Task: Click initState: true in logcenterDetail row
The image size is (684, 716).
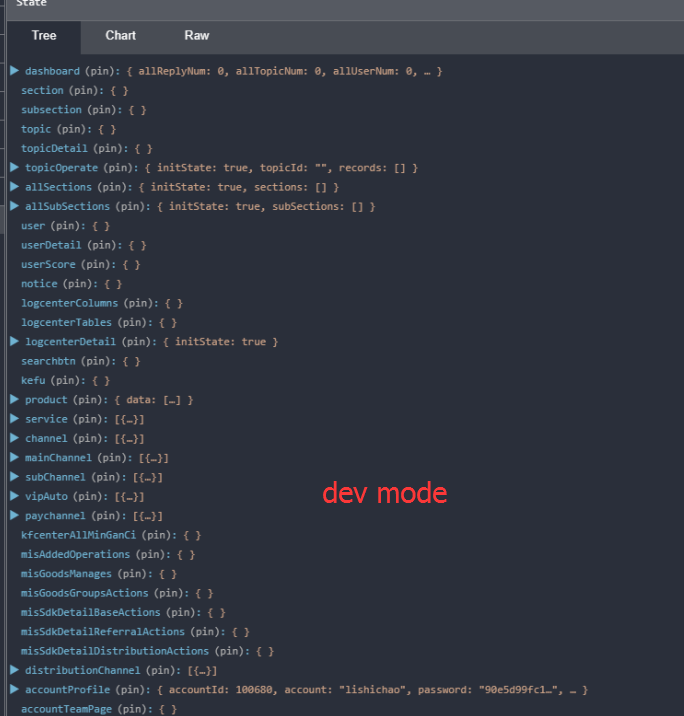Action: [221, 342]
